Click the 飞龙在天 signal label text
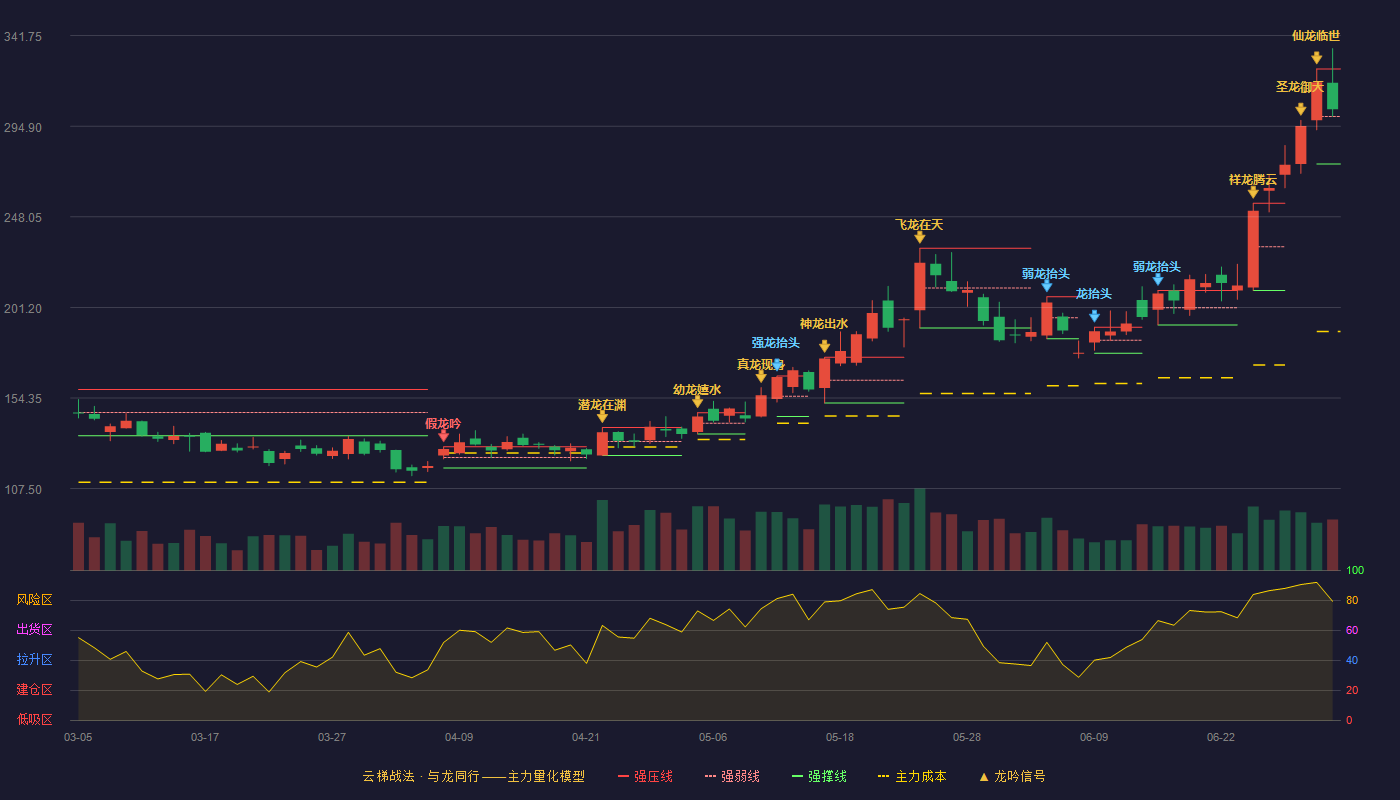This screenshot has width=1400, height=800. coord(920,224)
